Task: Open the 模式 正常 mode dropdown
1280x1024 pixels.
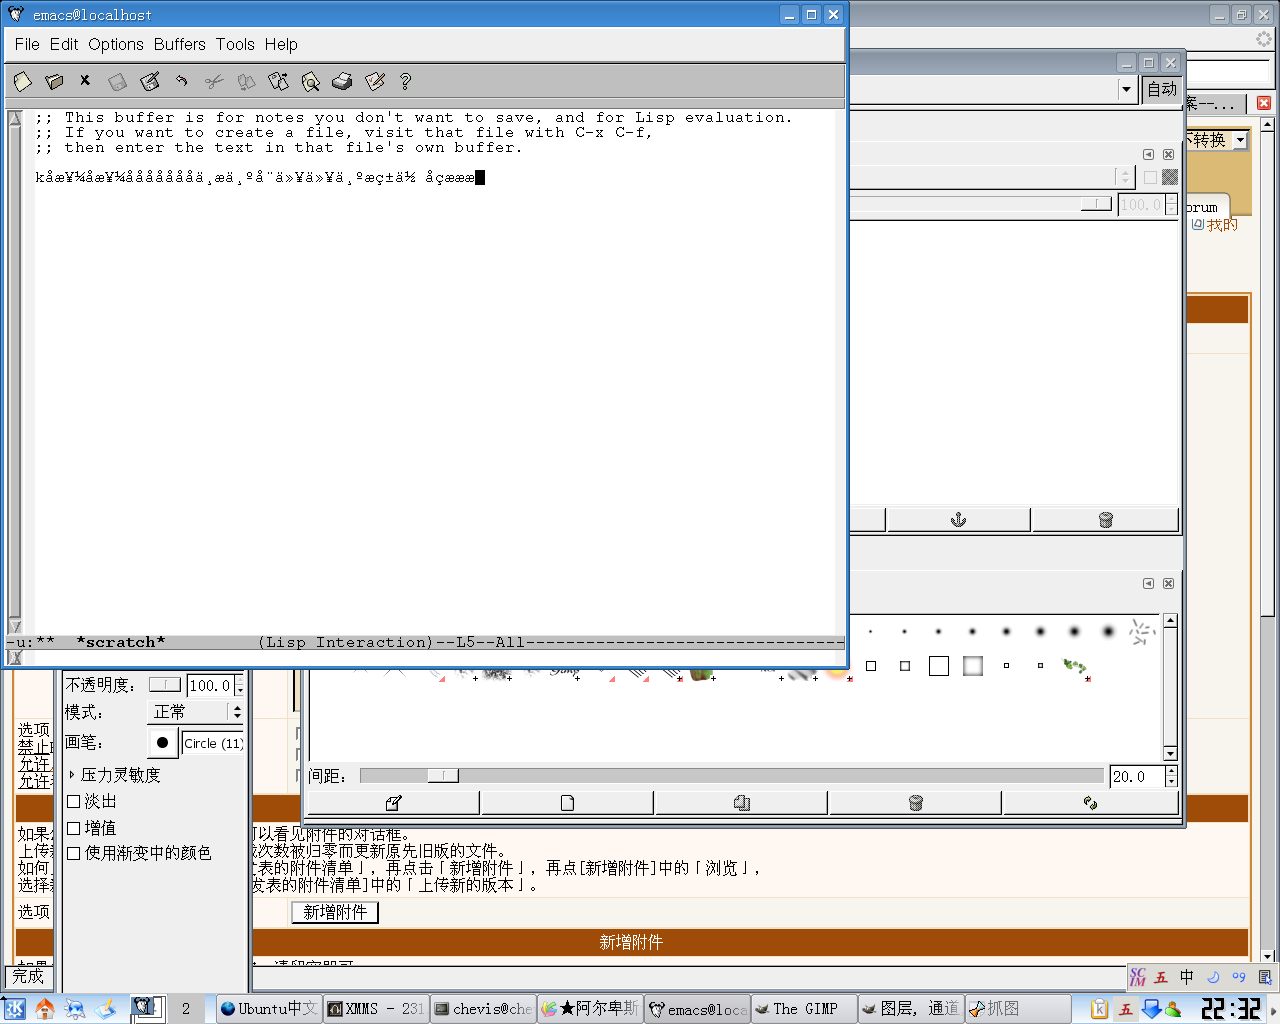Action: (196, 712)
